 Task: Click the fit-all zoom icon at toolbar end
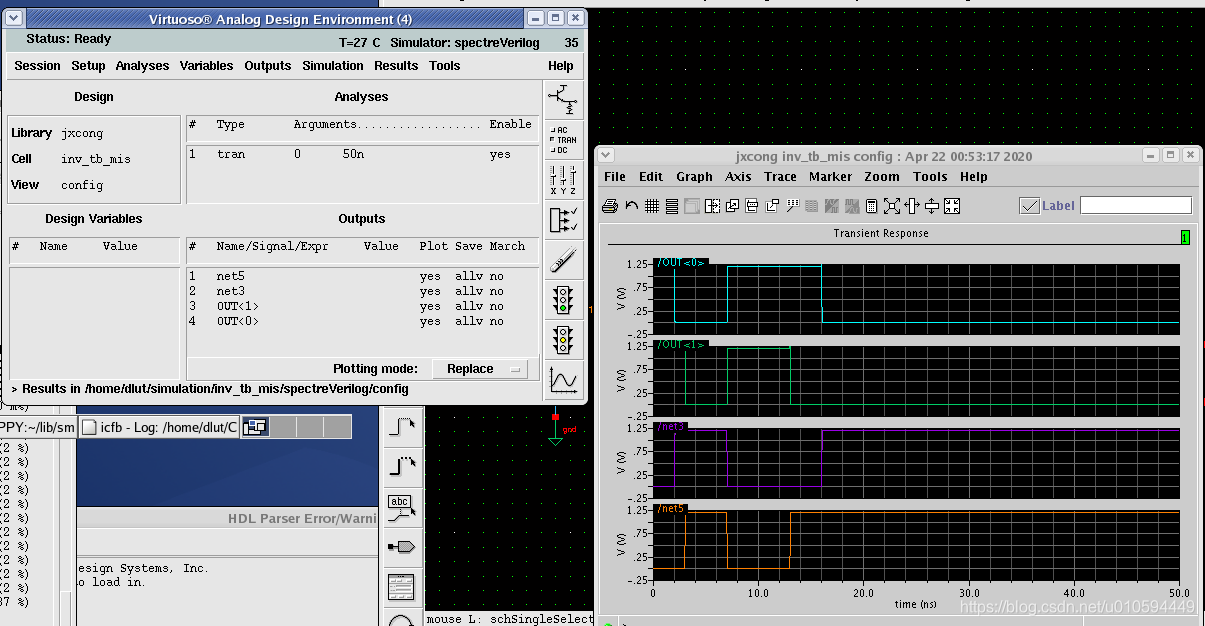tap(952, 206)
